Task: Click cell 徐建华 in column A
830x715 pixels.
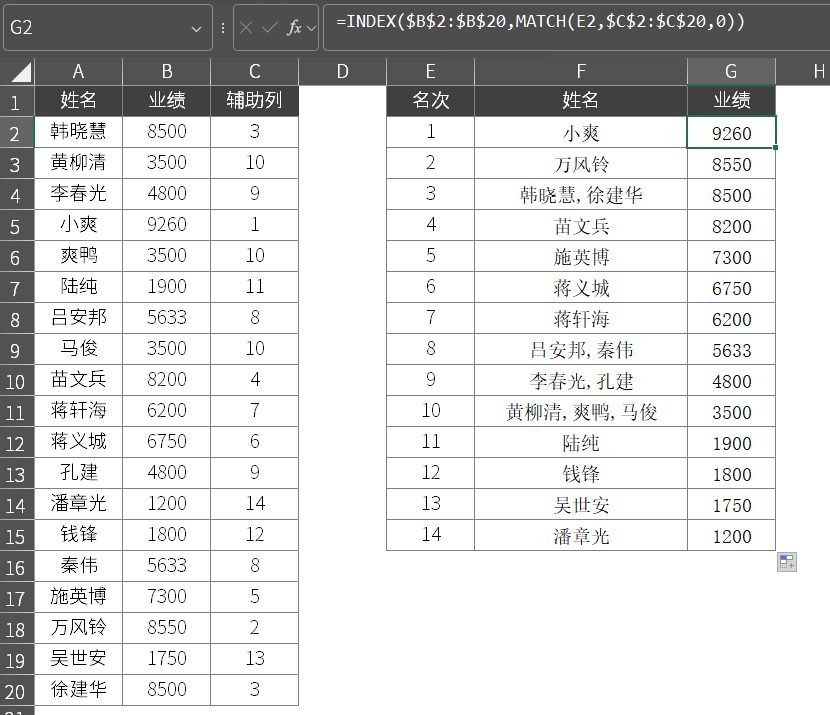Action: pyautogui.click(x=78, y=689)
